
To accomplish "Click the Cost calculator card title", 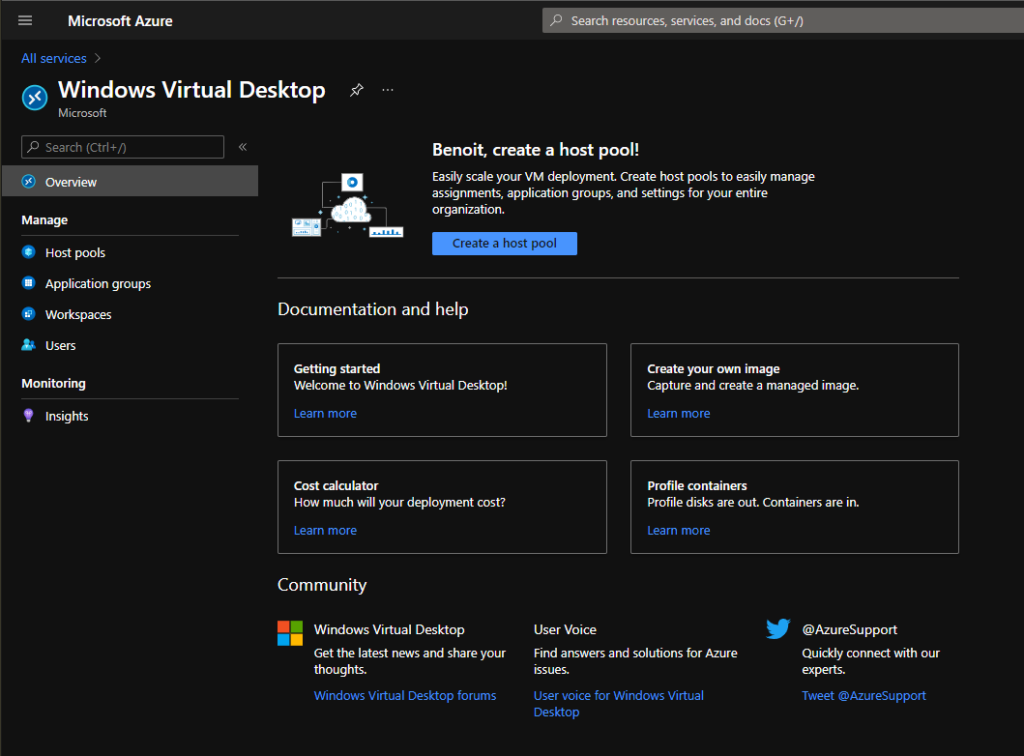I will click(336, 486).
